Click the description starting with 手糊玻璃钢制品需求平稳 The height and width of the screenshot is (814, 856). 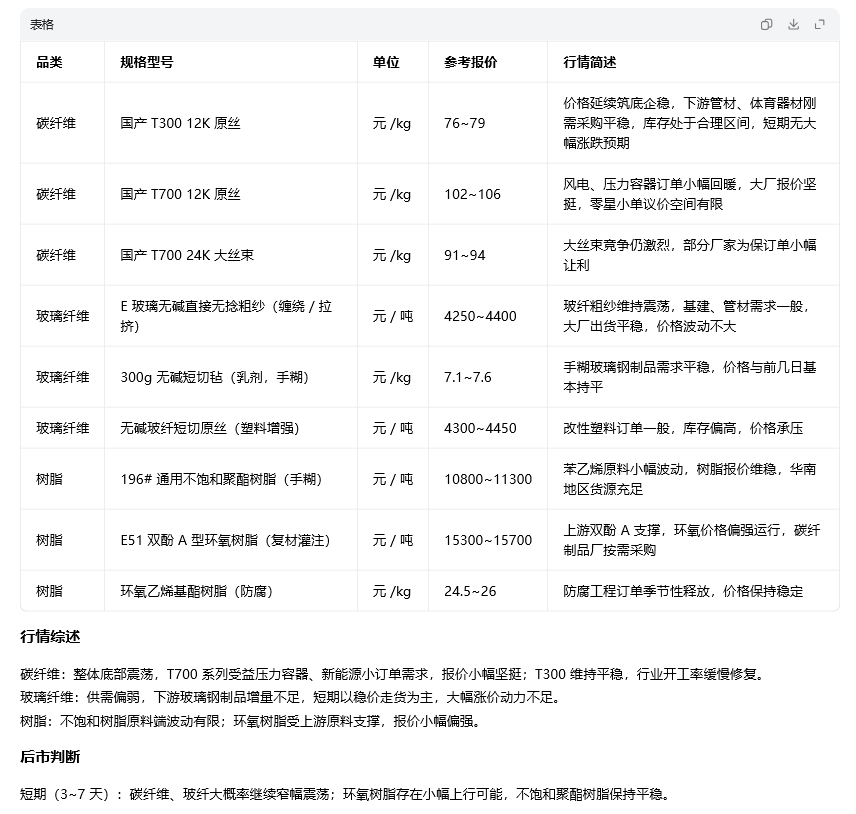pyautogui.click(x=689, y=377)
